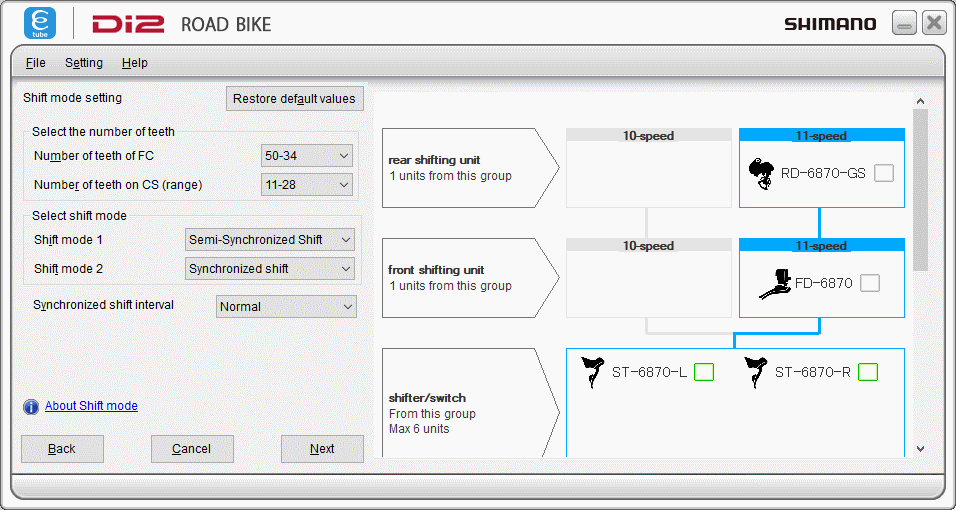Click the Next button
The width and height of the screenshot is (956, 510).
tap(322, 449)
